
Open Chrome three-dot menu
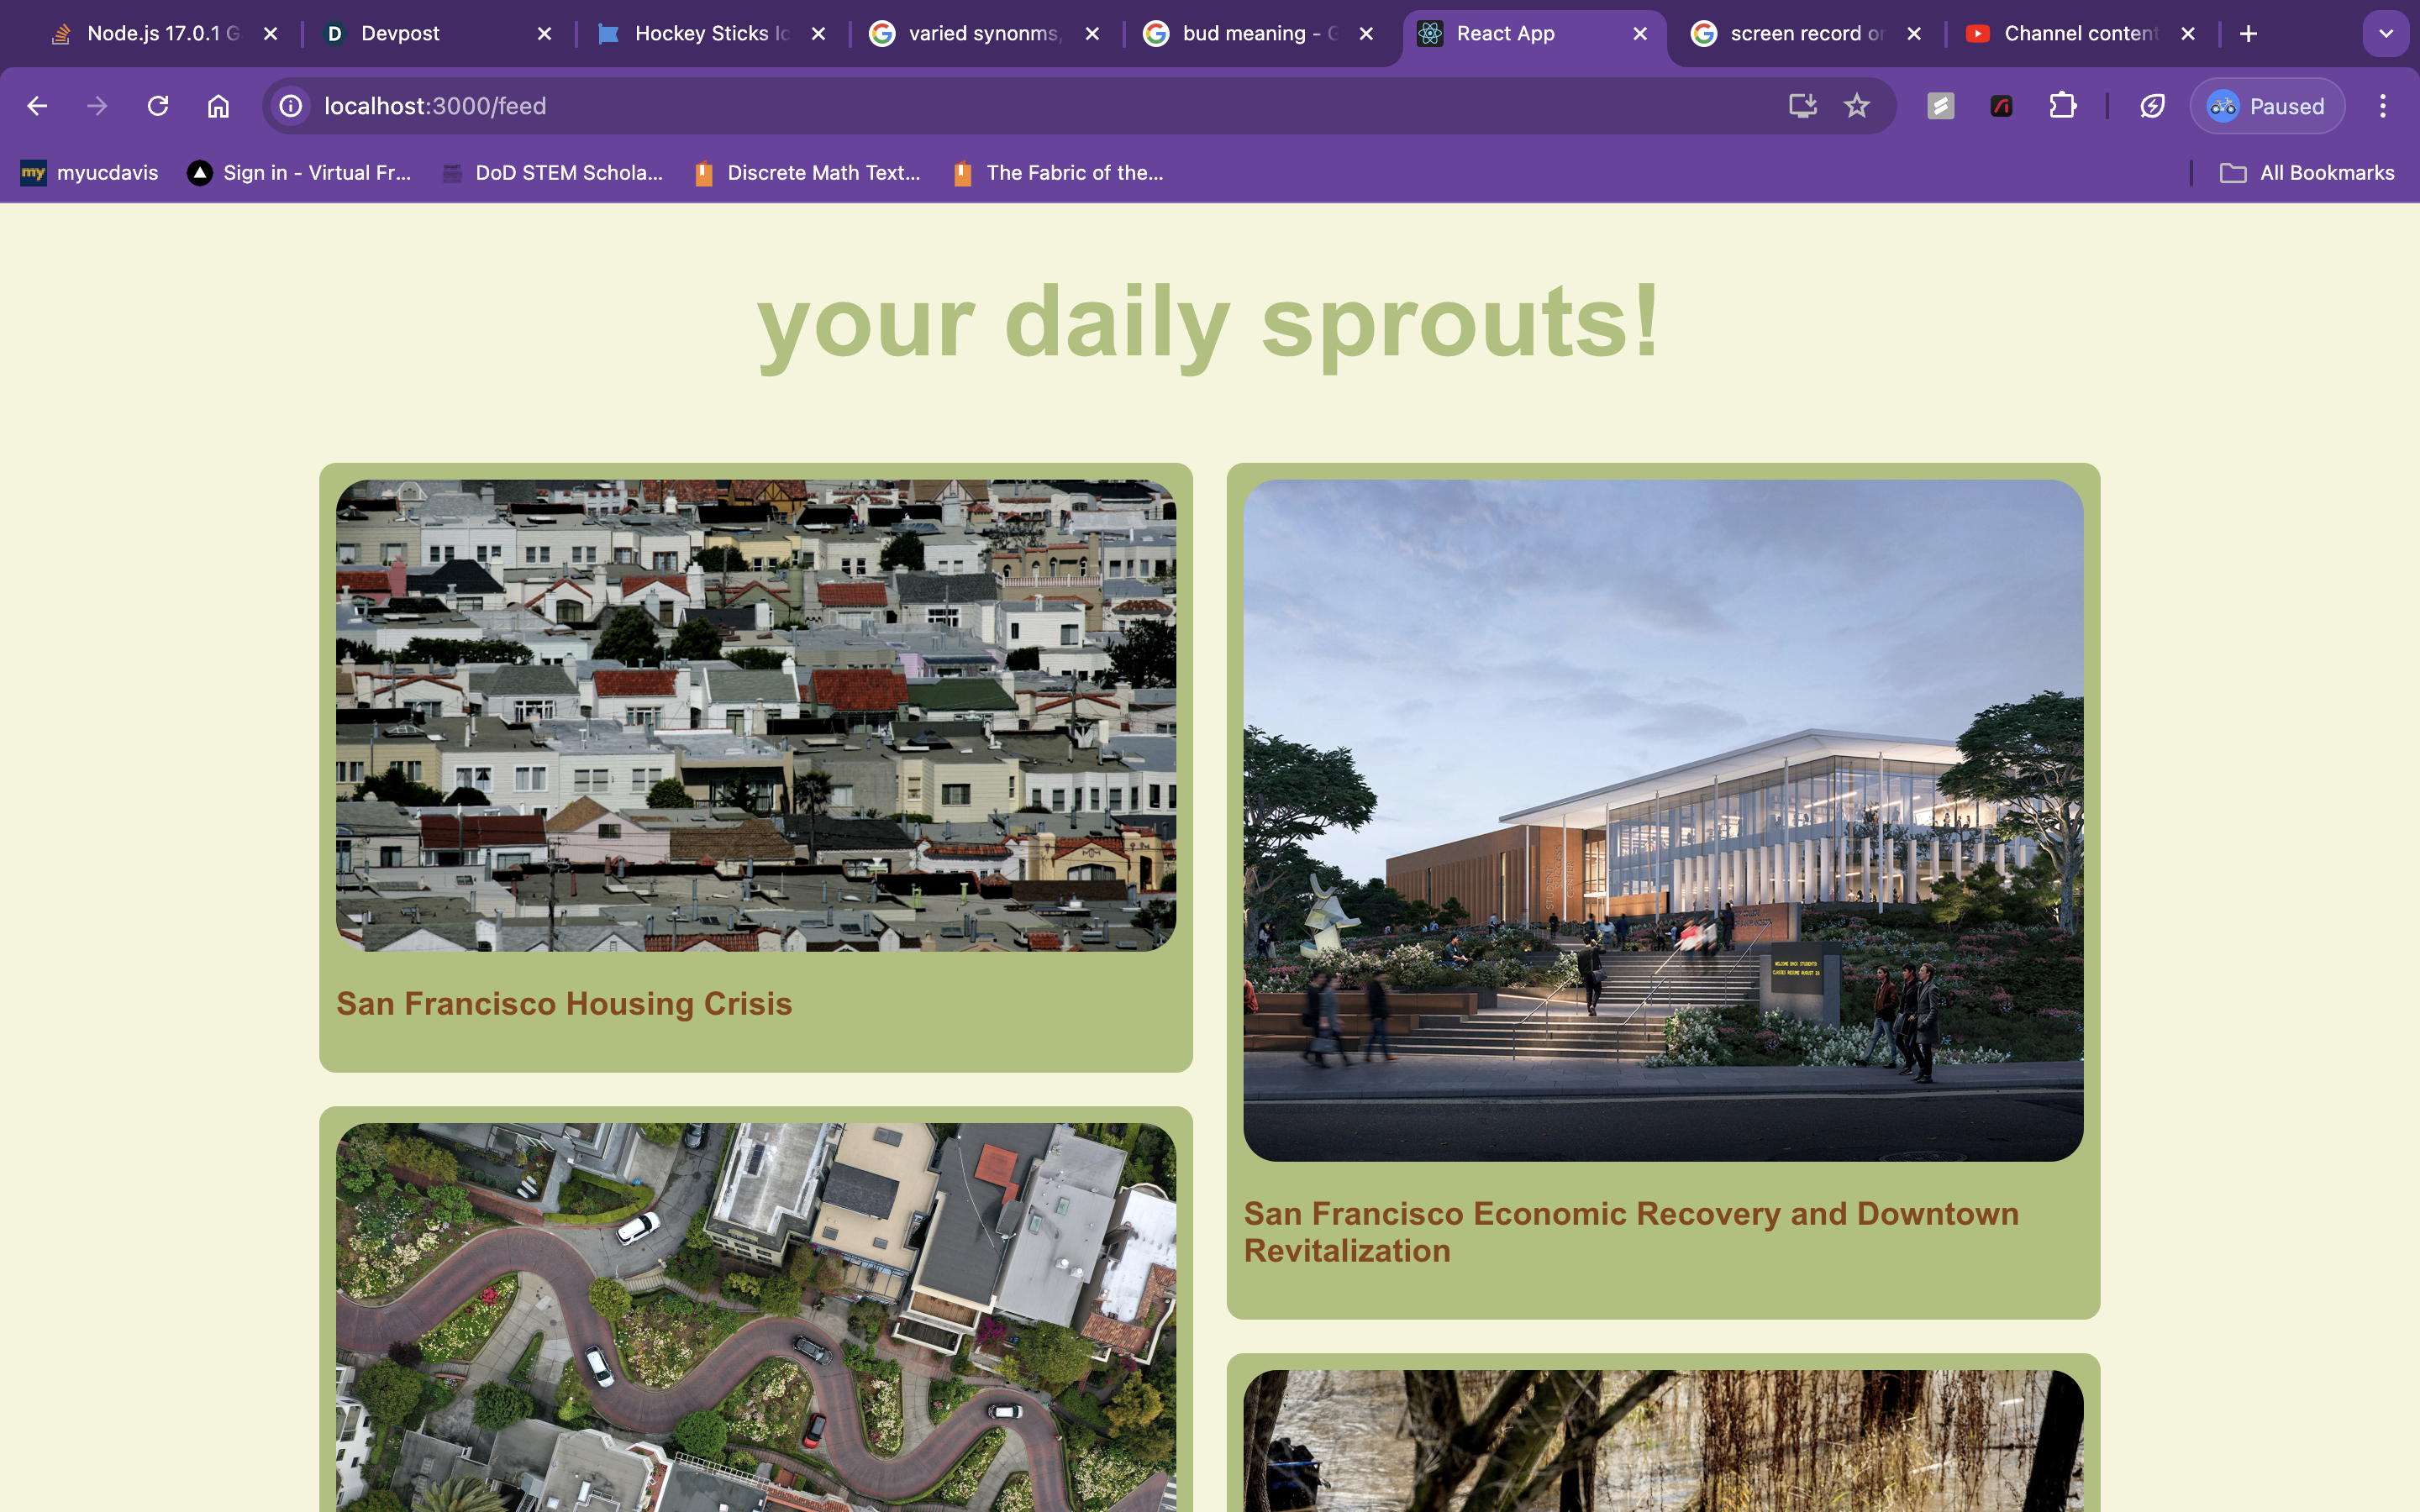click(x=2382, y=106)
